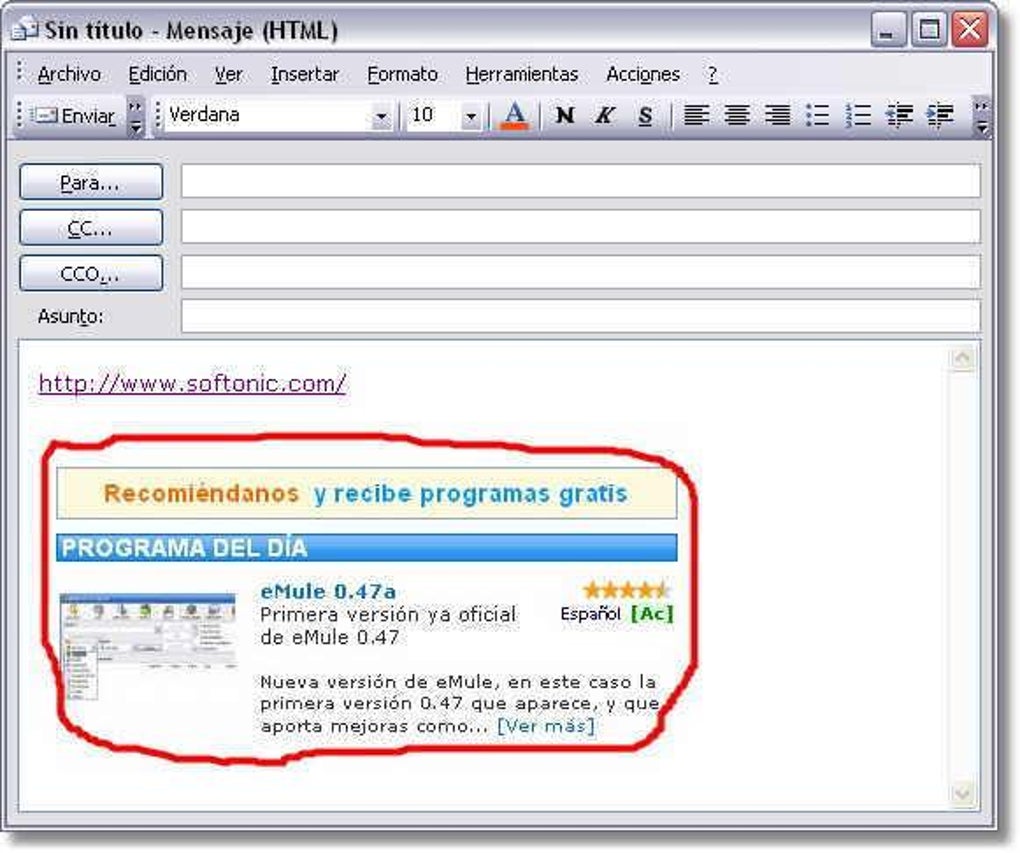Open the font size 10 dropdown

pos(470,117)
